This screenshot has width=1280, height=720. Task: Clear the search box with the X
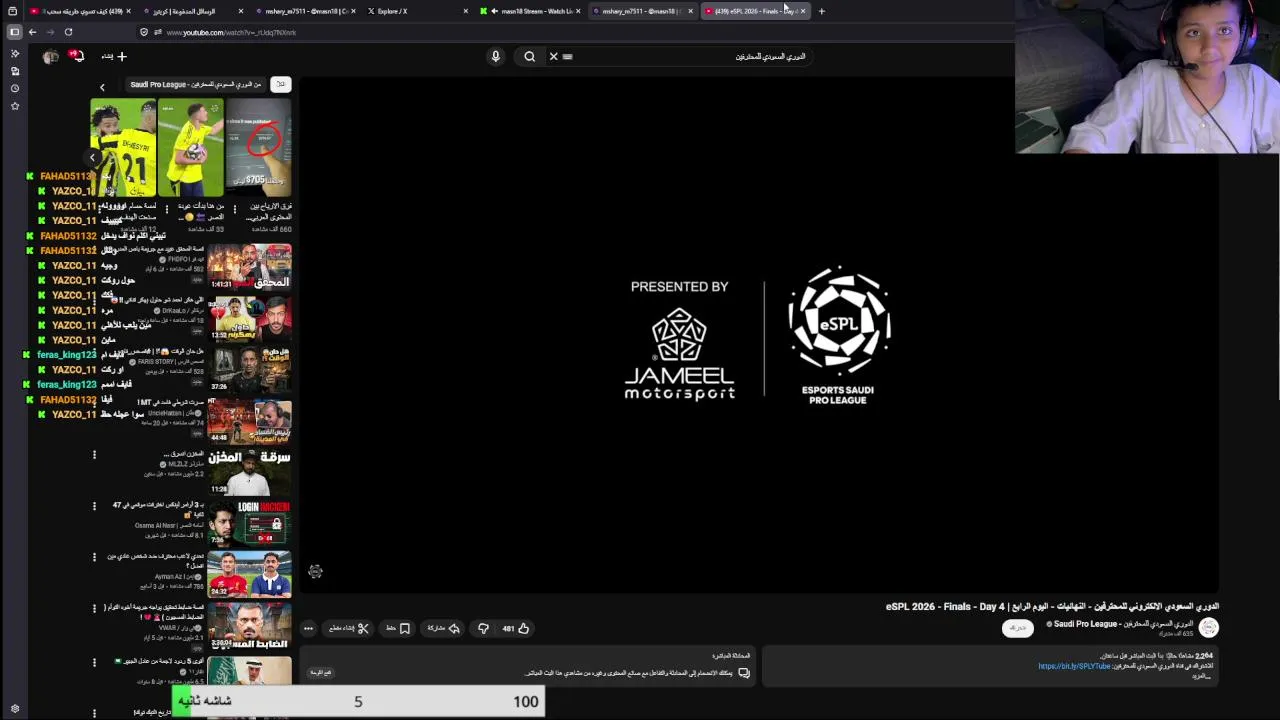tap(553, 56)
